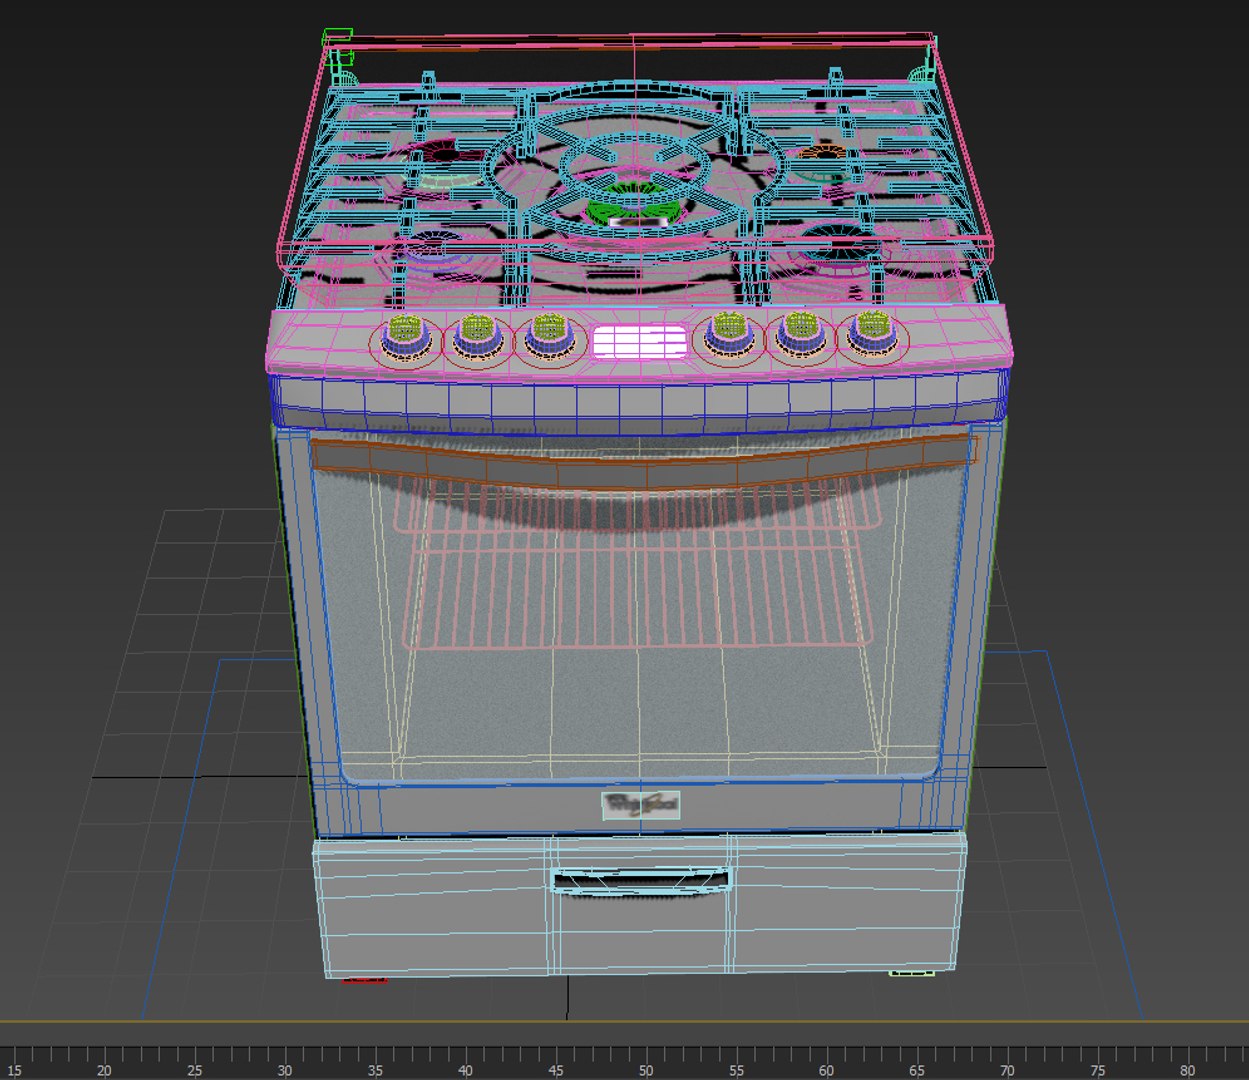This screenshot has width=1249, height=1080.
Task: Jump to frame 70 on the timeline
Action: 1007,1070
